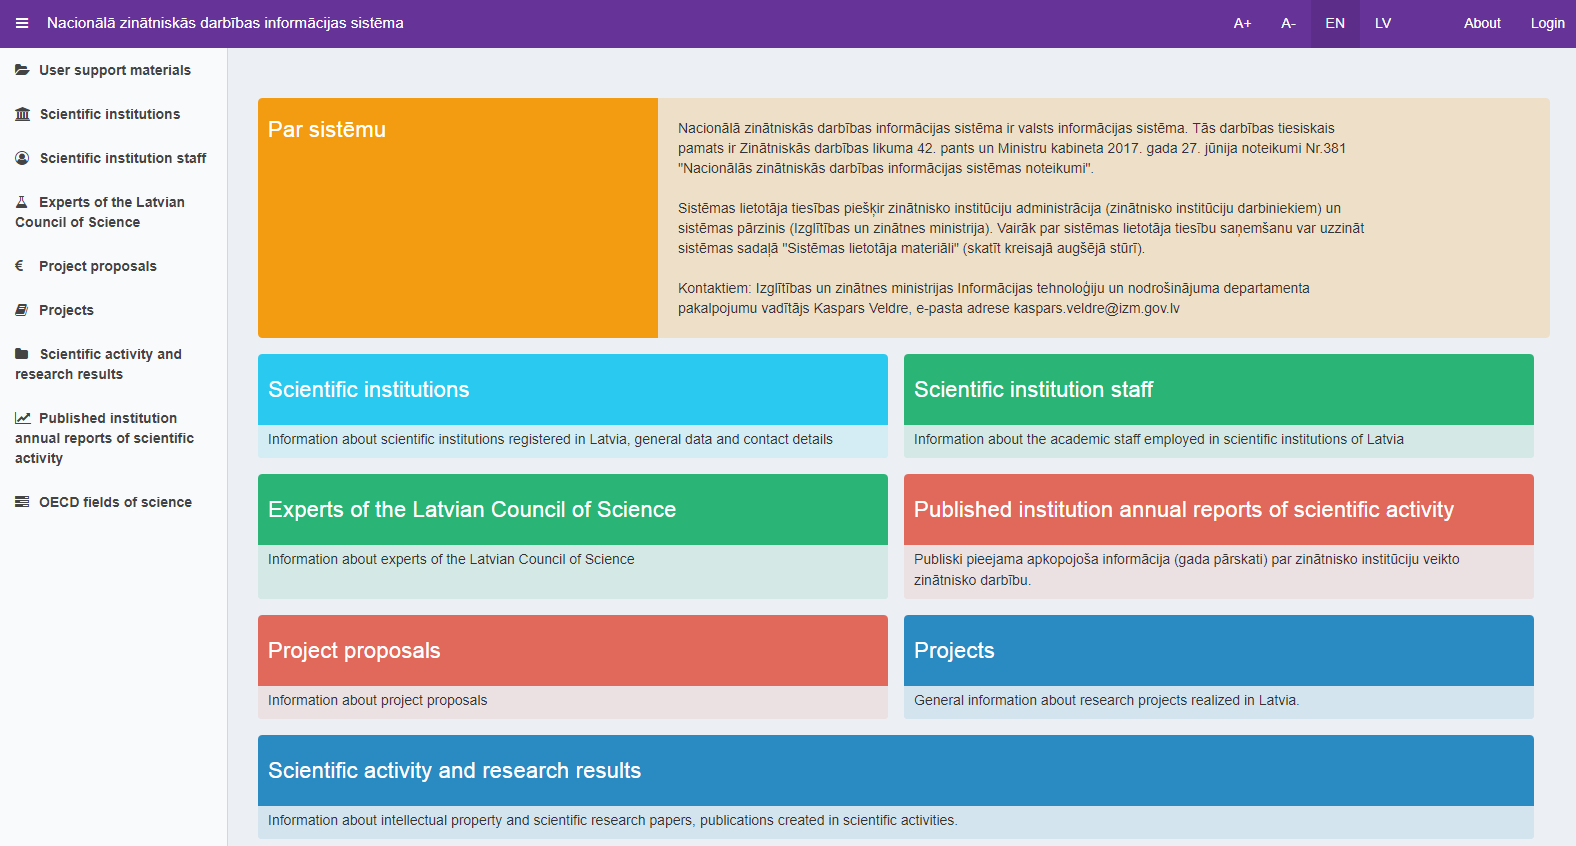Select the EN language option
The image size is (1576, 846).
[1335, 23]
